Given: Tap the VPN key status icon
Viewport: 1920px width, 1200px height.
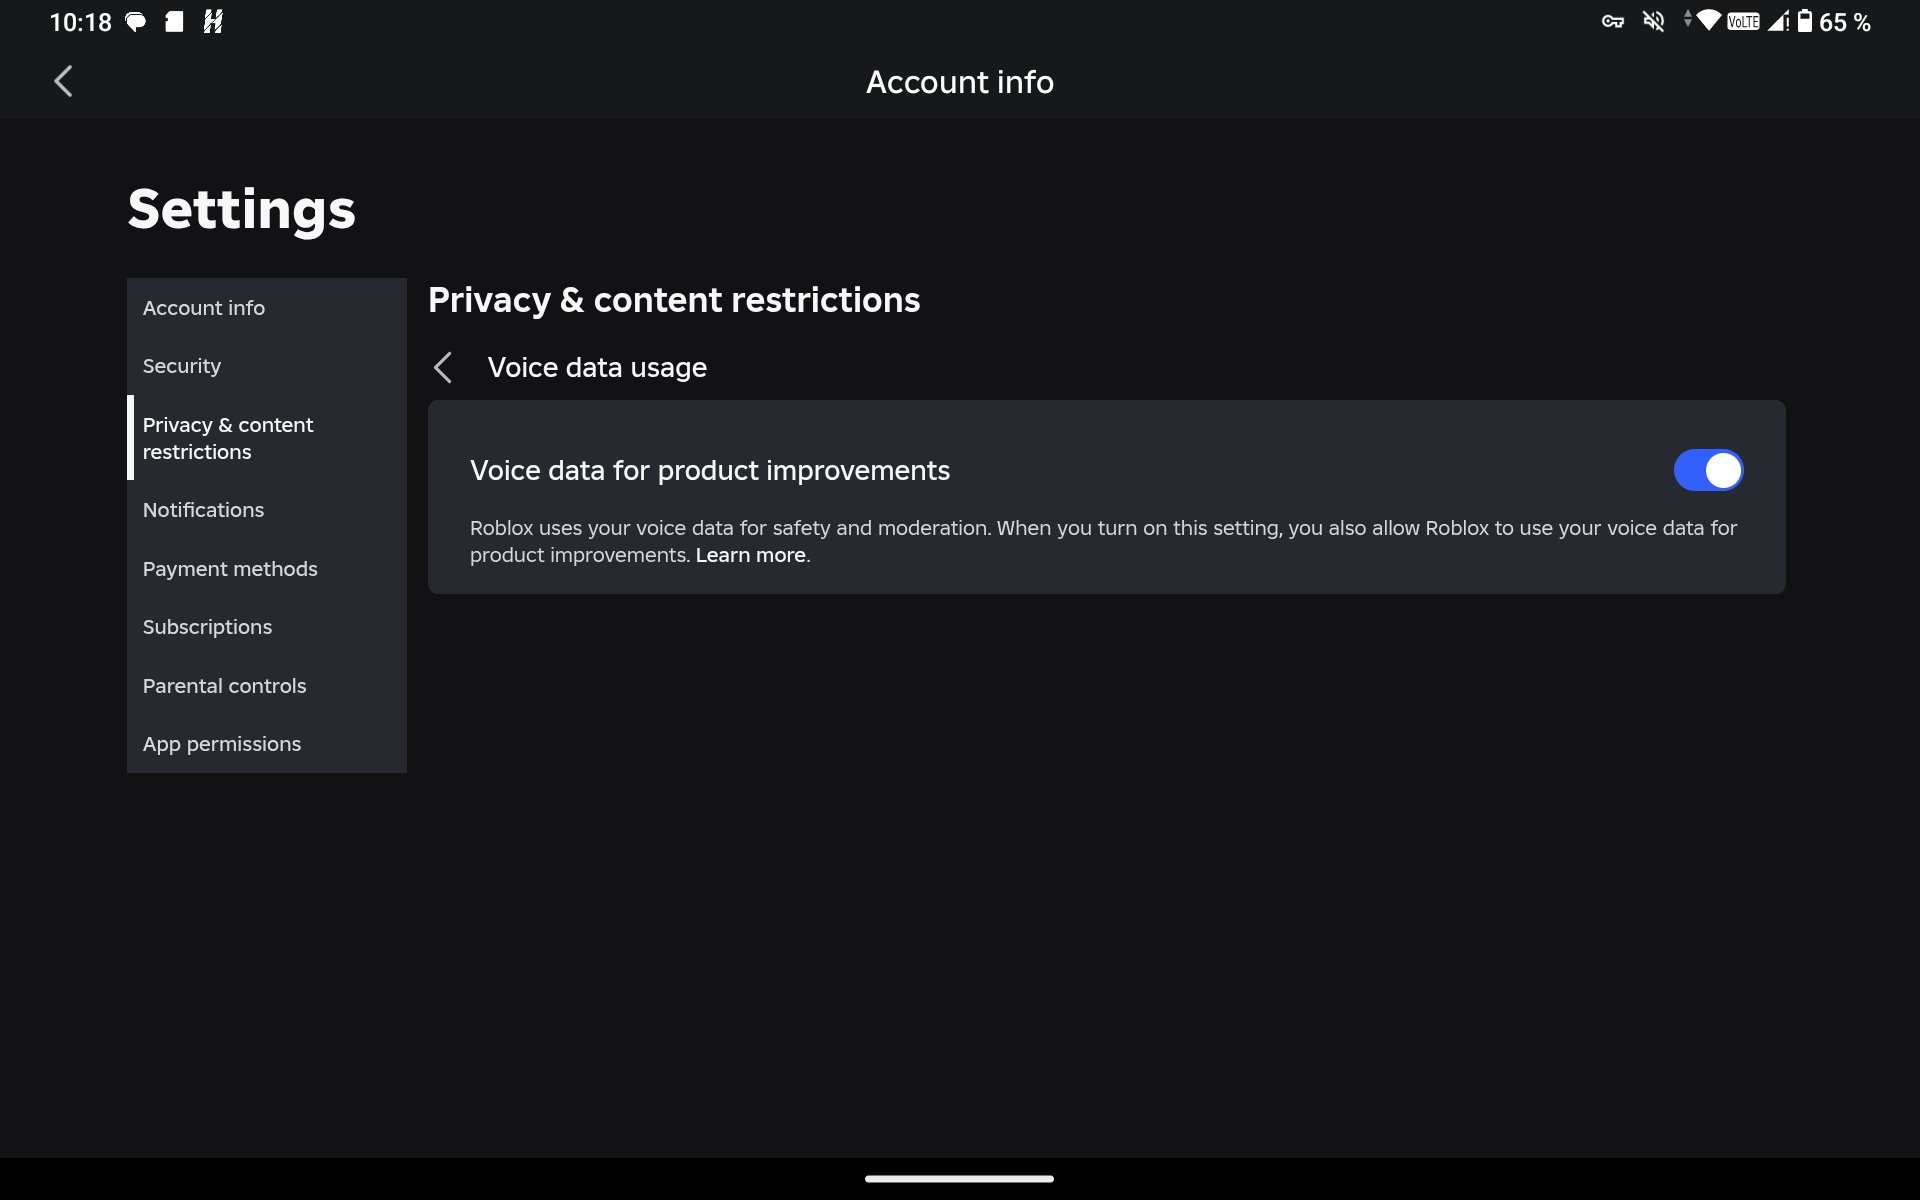Looking at the screenshot, I should coord(1612,21).
